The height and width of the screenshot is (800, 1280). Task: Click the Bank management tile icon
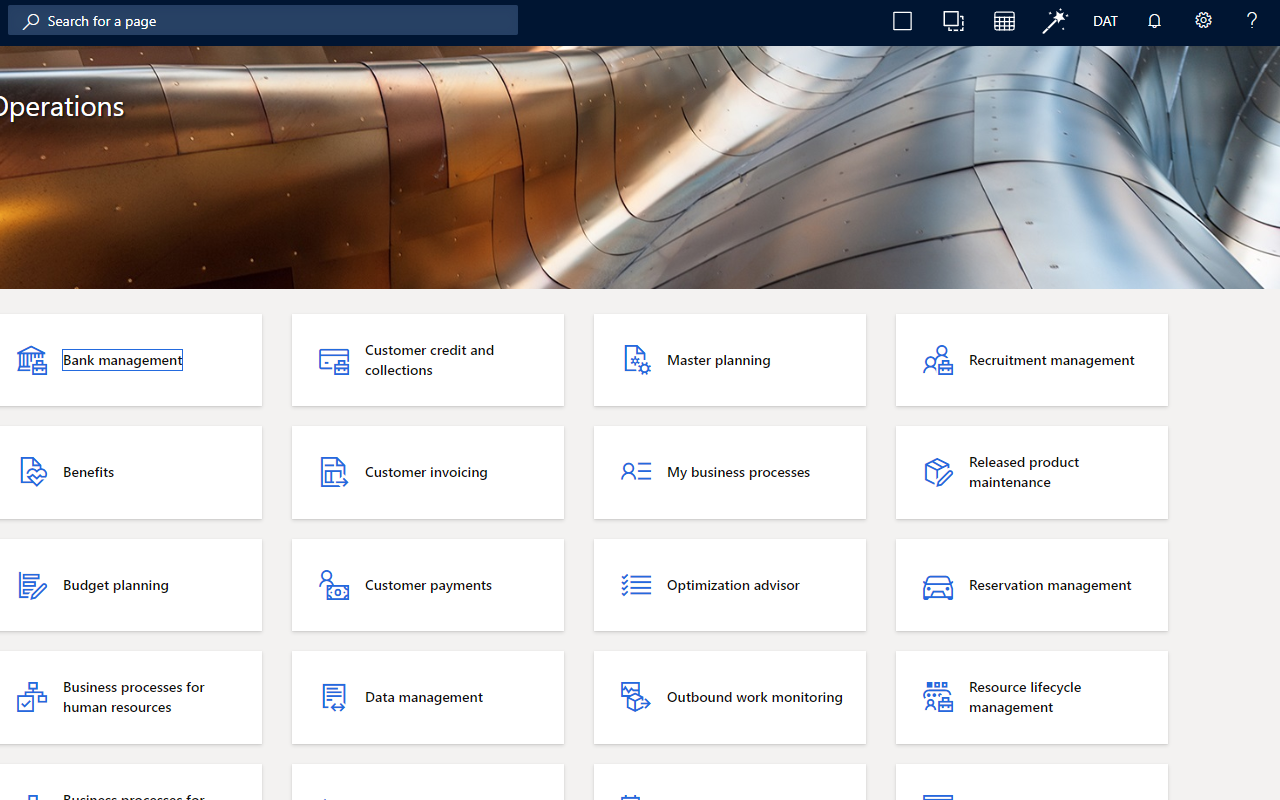click(32, 360)
